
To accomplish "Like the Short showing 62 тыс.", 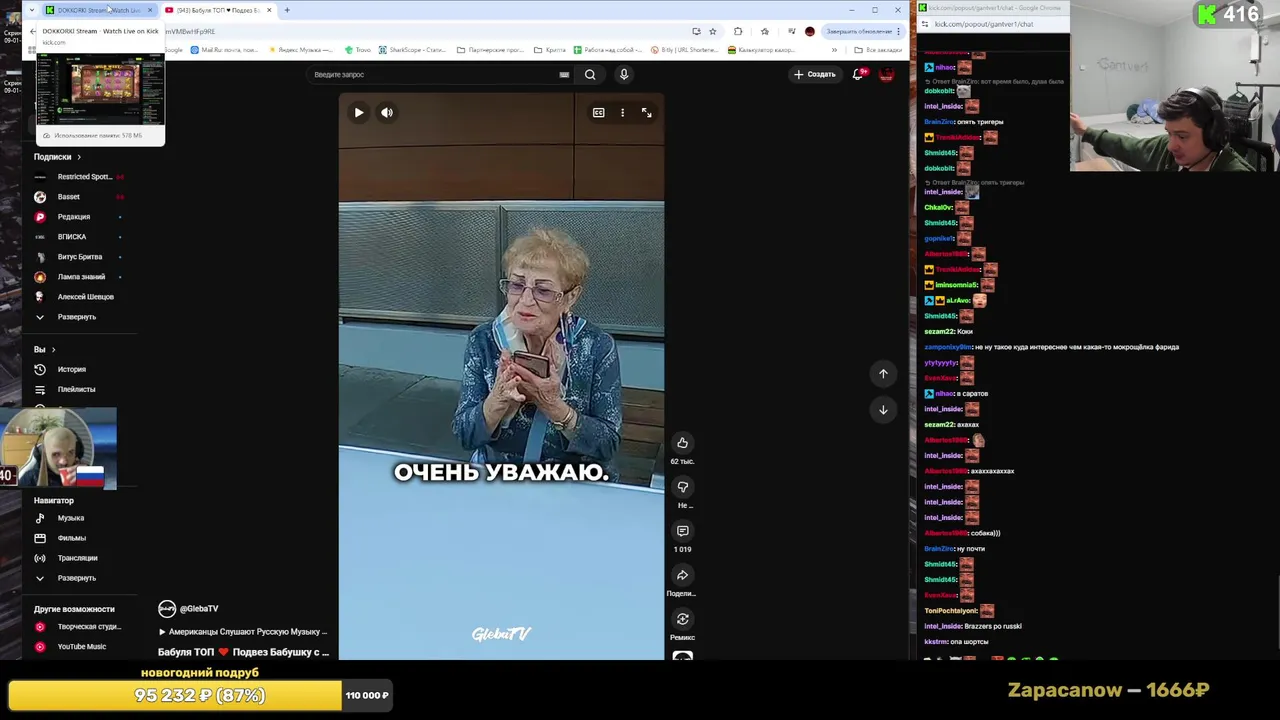I will (682, 443).
